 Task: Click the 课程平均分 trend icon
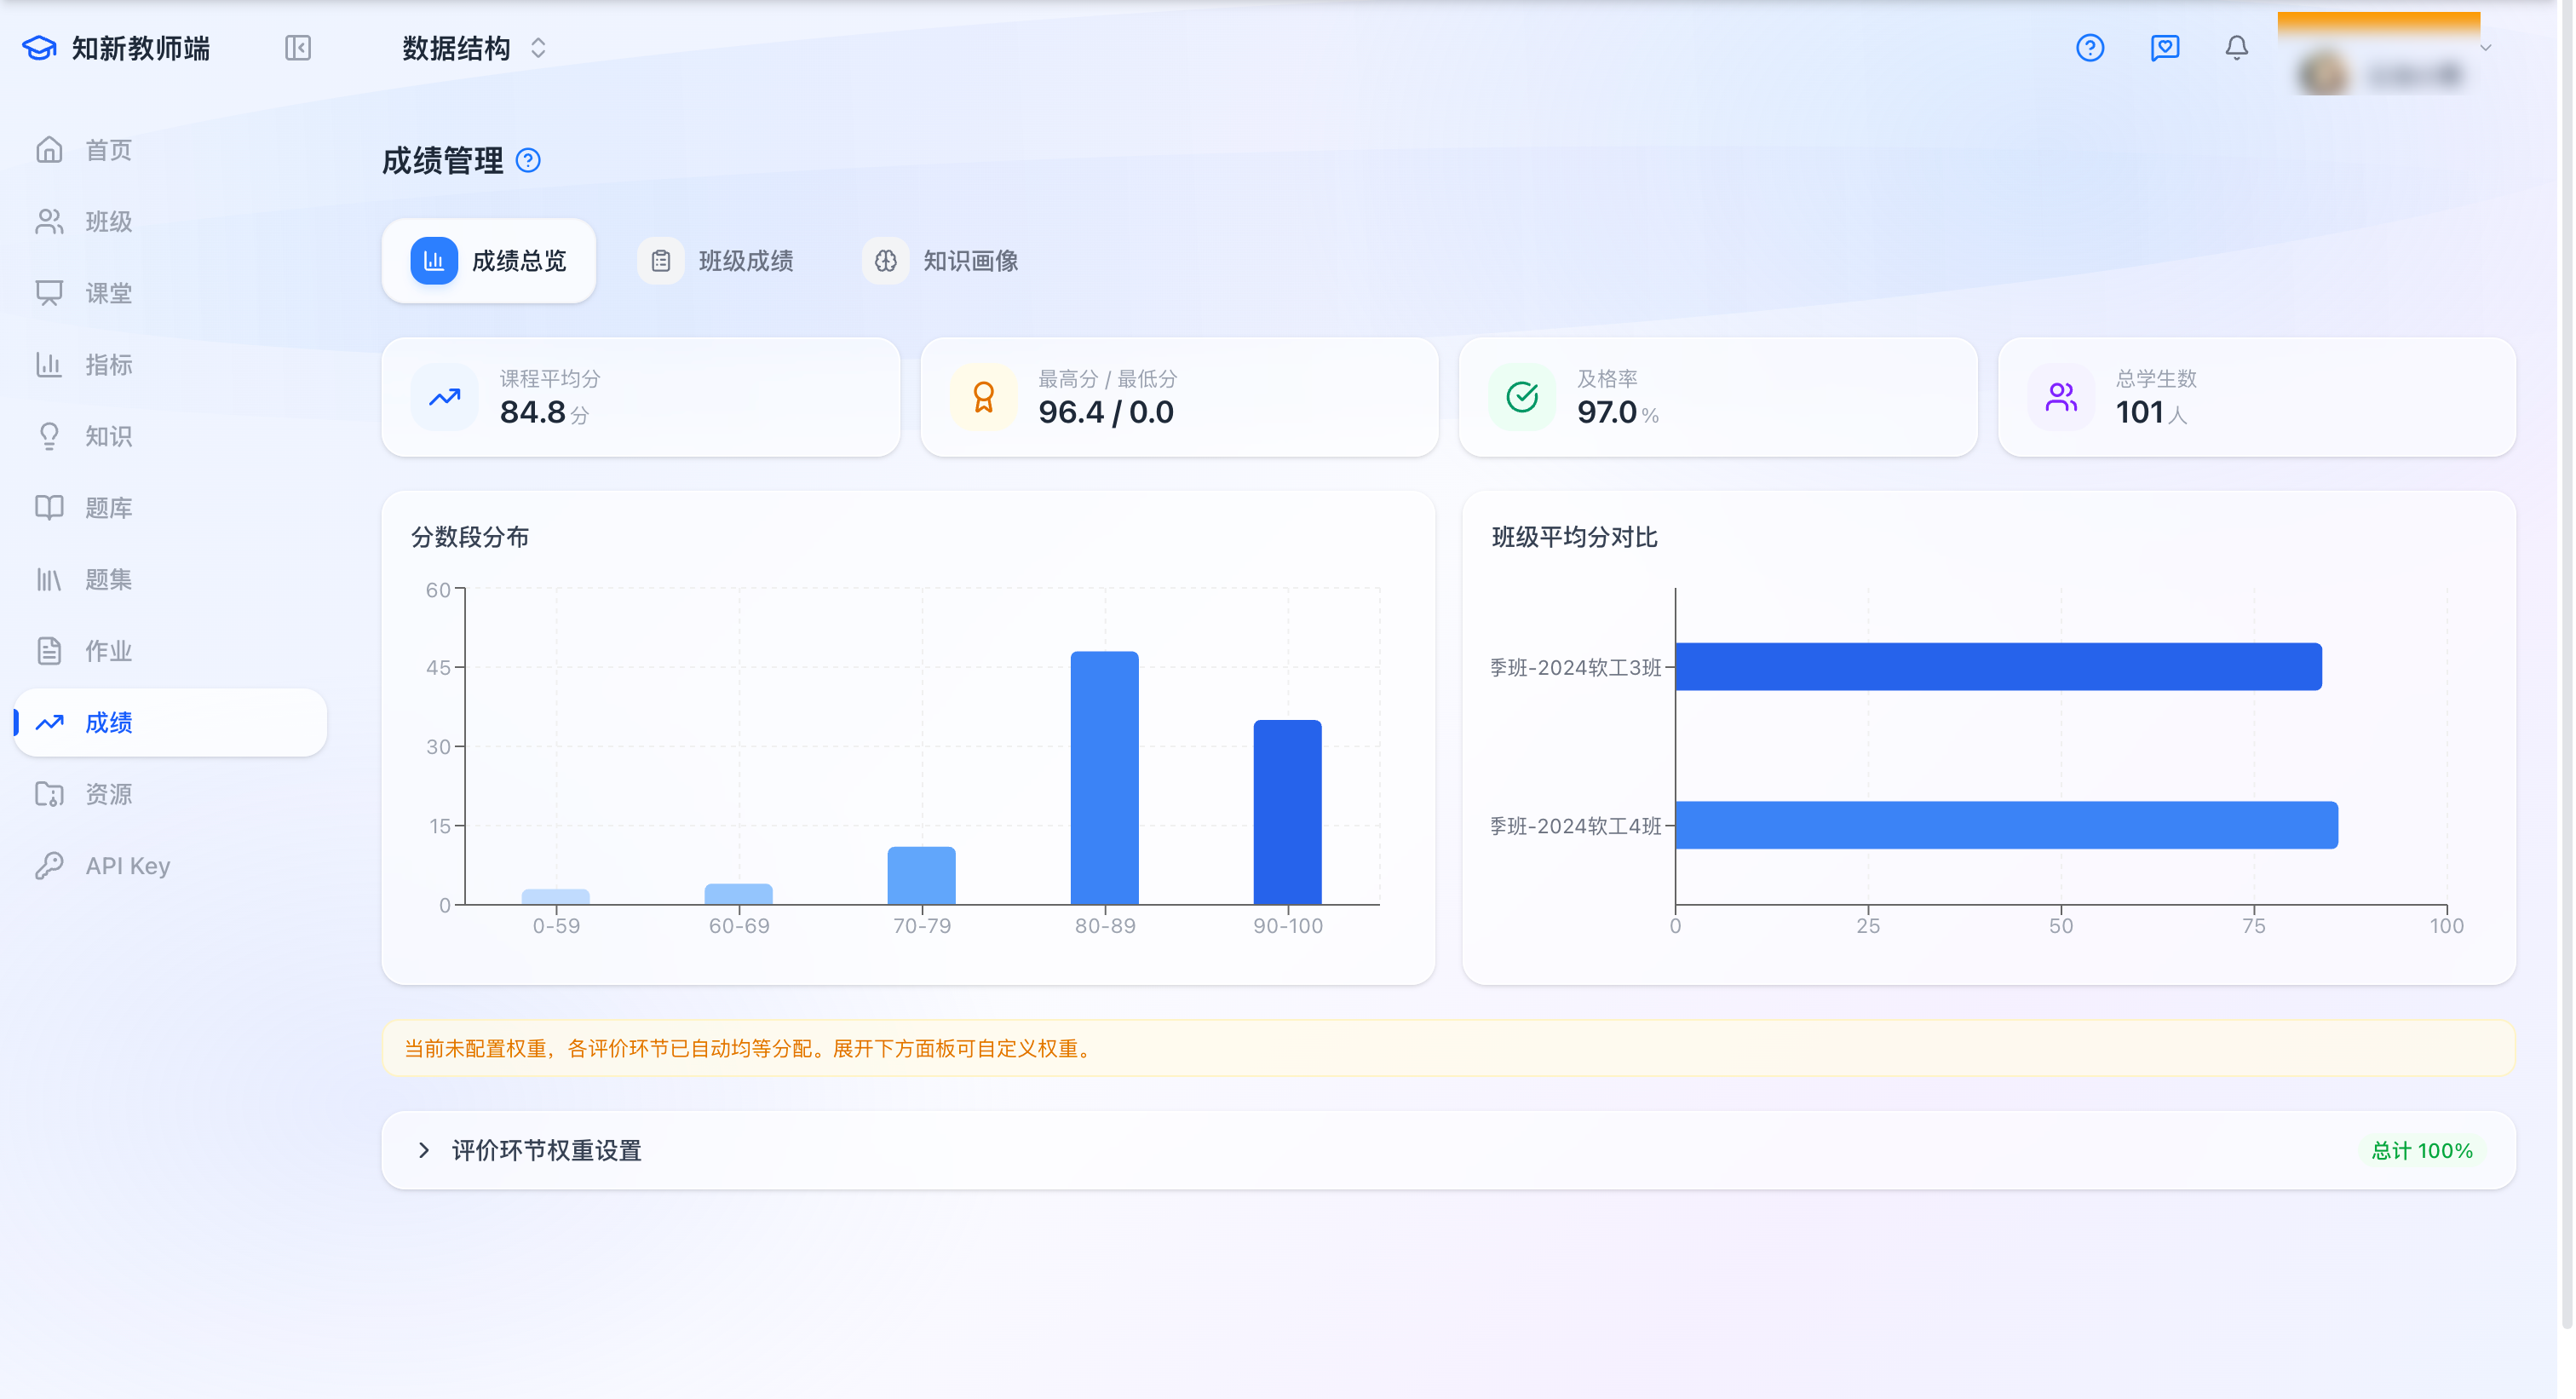445,397
